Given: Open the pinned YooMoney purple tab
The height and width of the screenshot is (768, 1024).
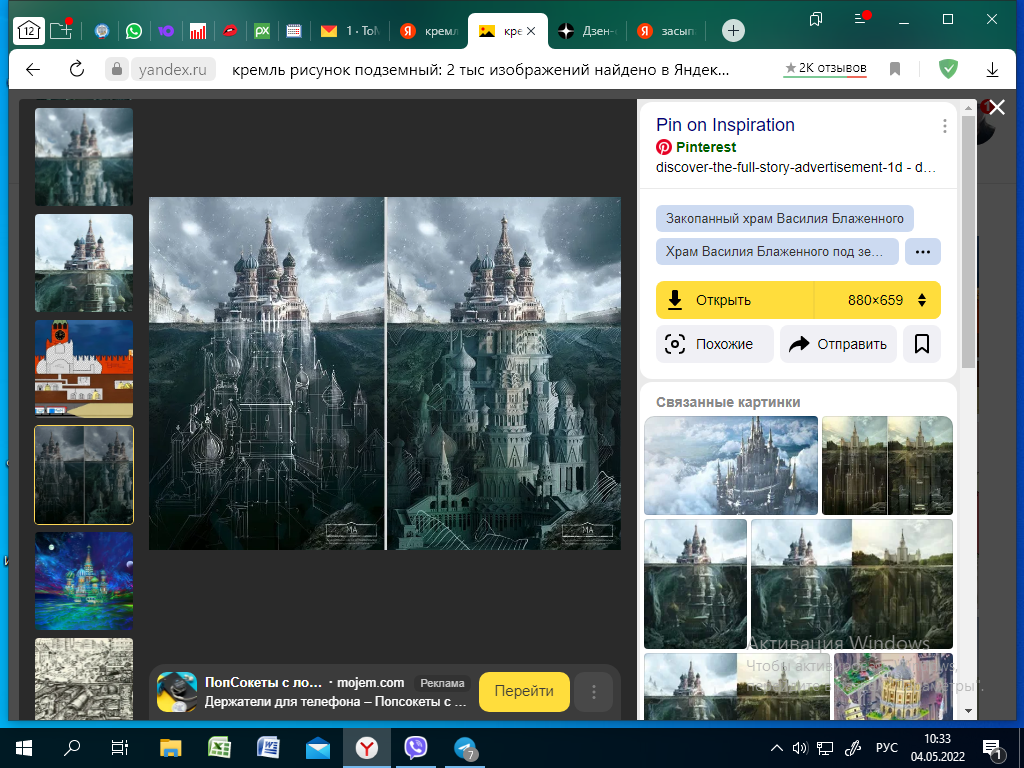Looking at the screenshot, I should coord(166,31).
